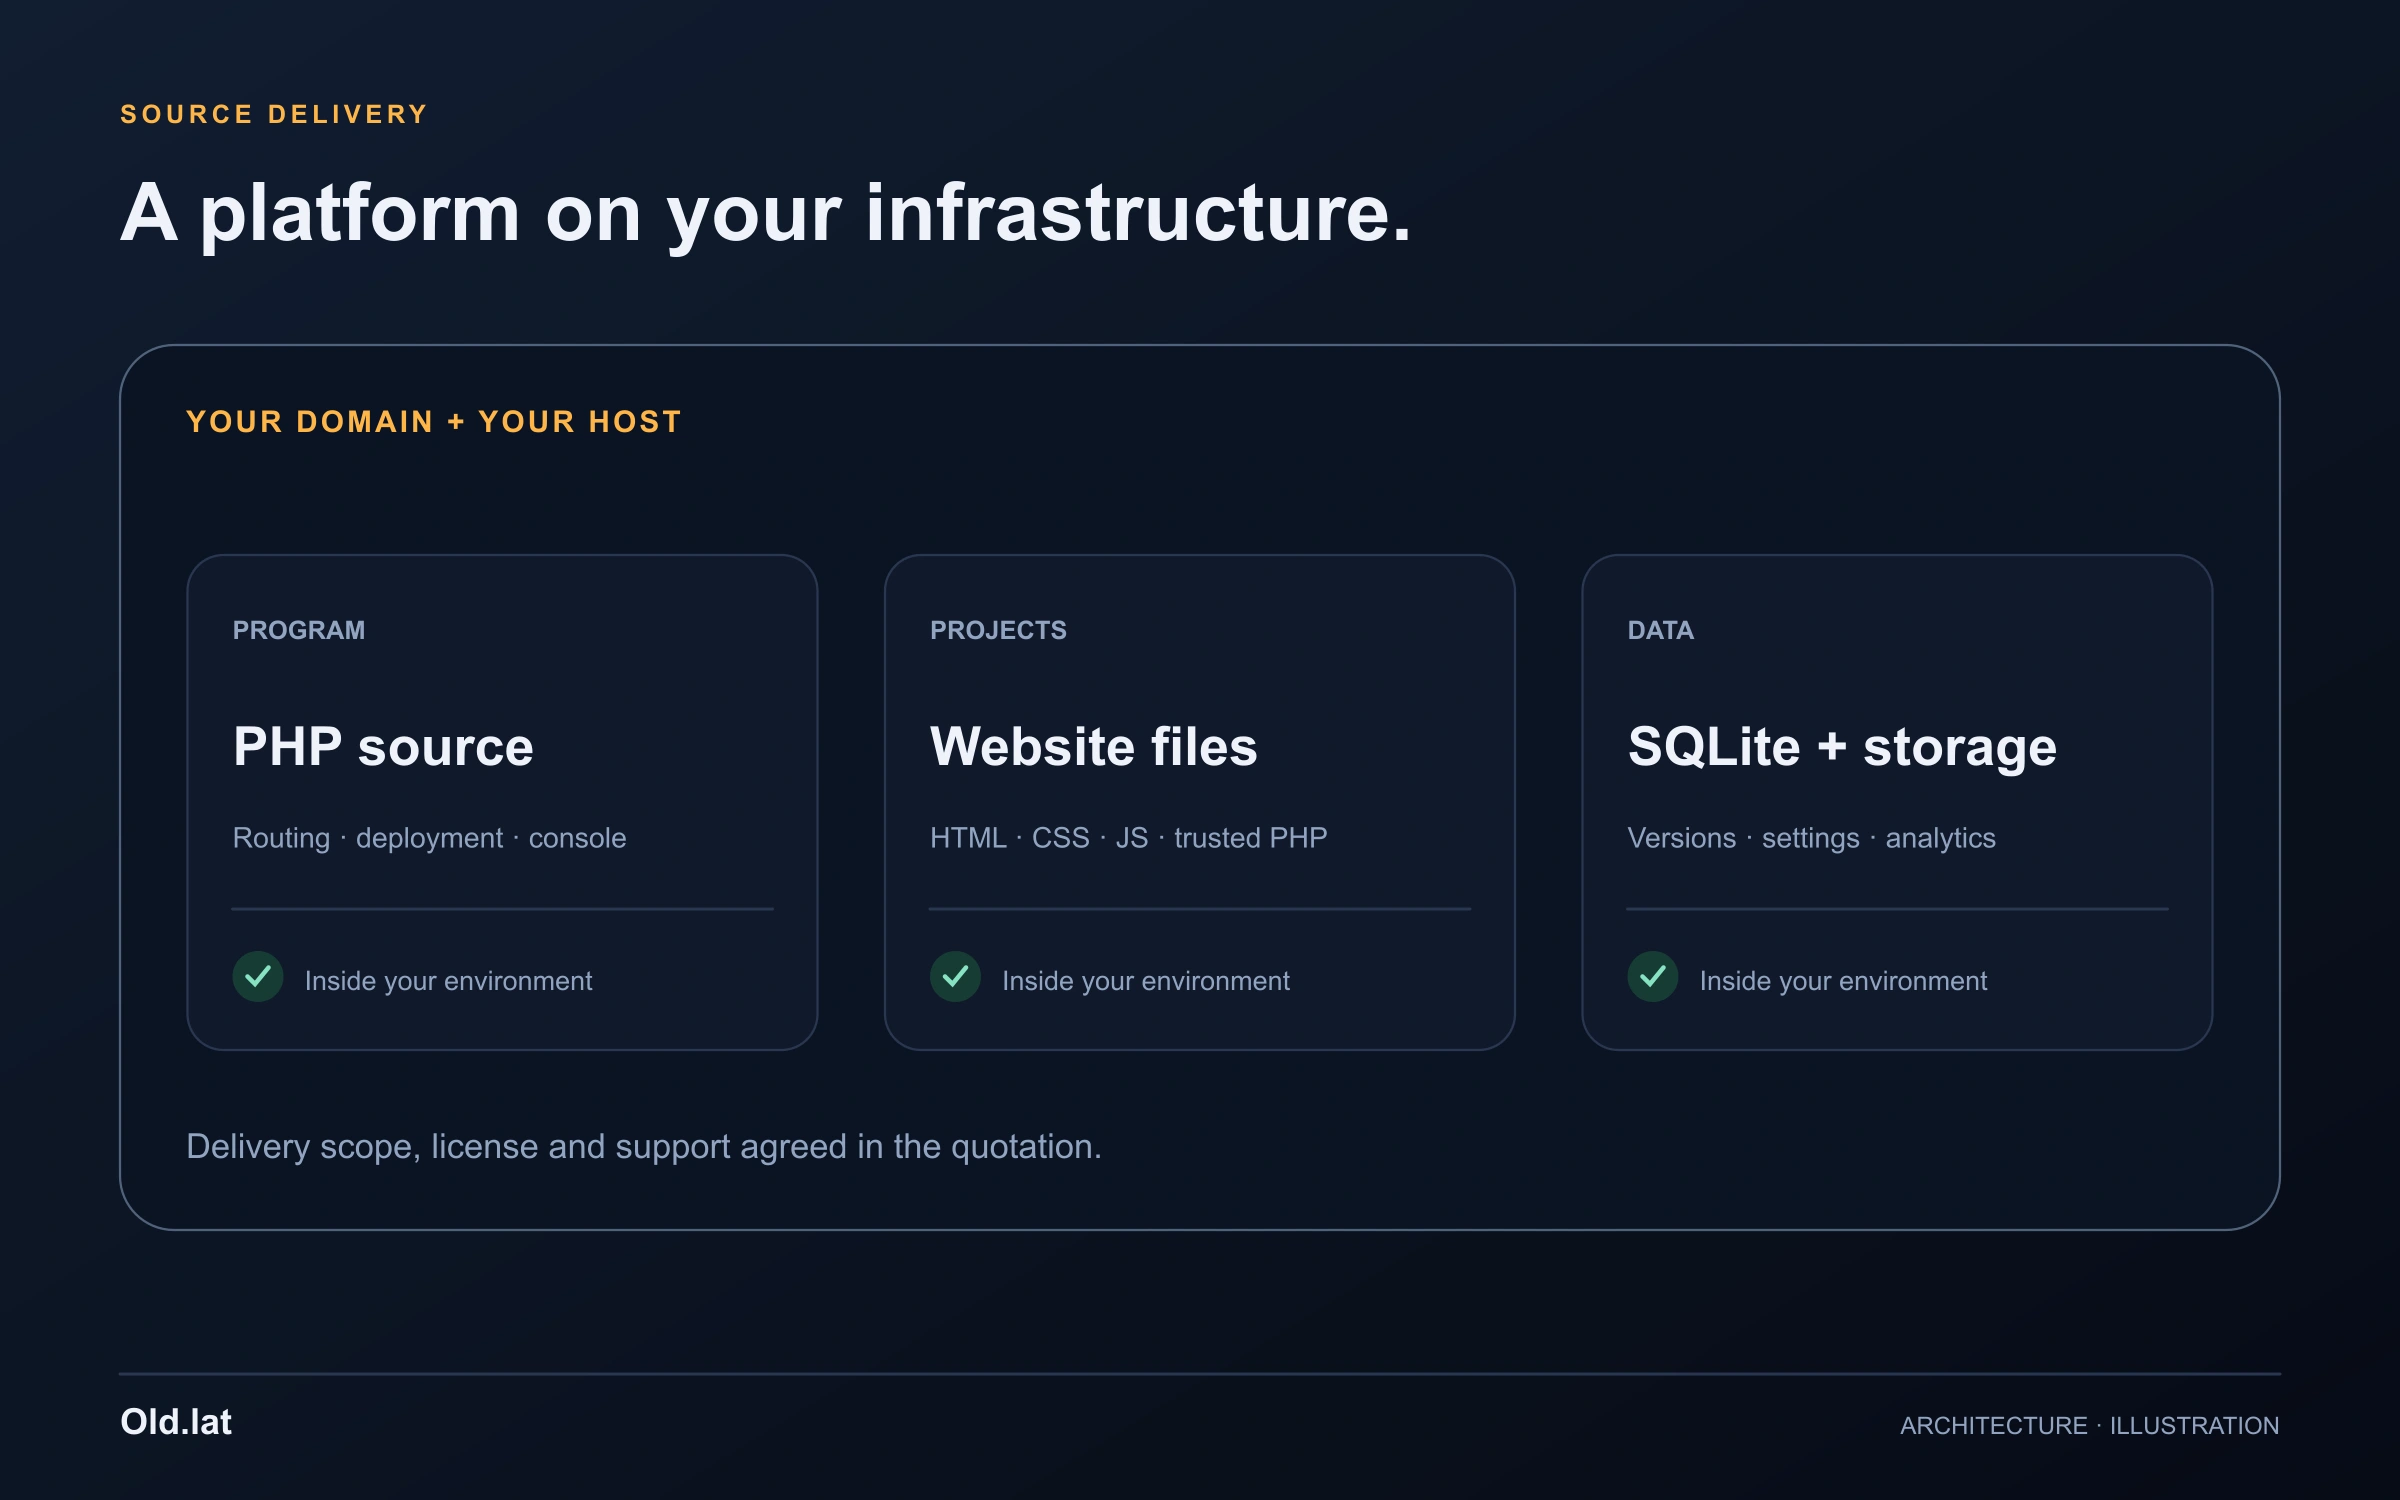
Task: Click the YOUR DOMAIN + YOUR HOST label
Action: point(434,421)
